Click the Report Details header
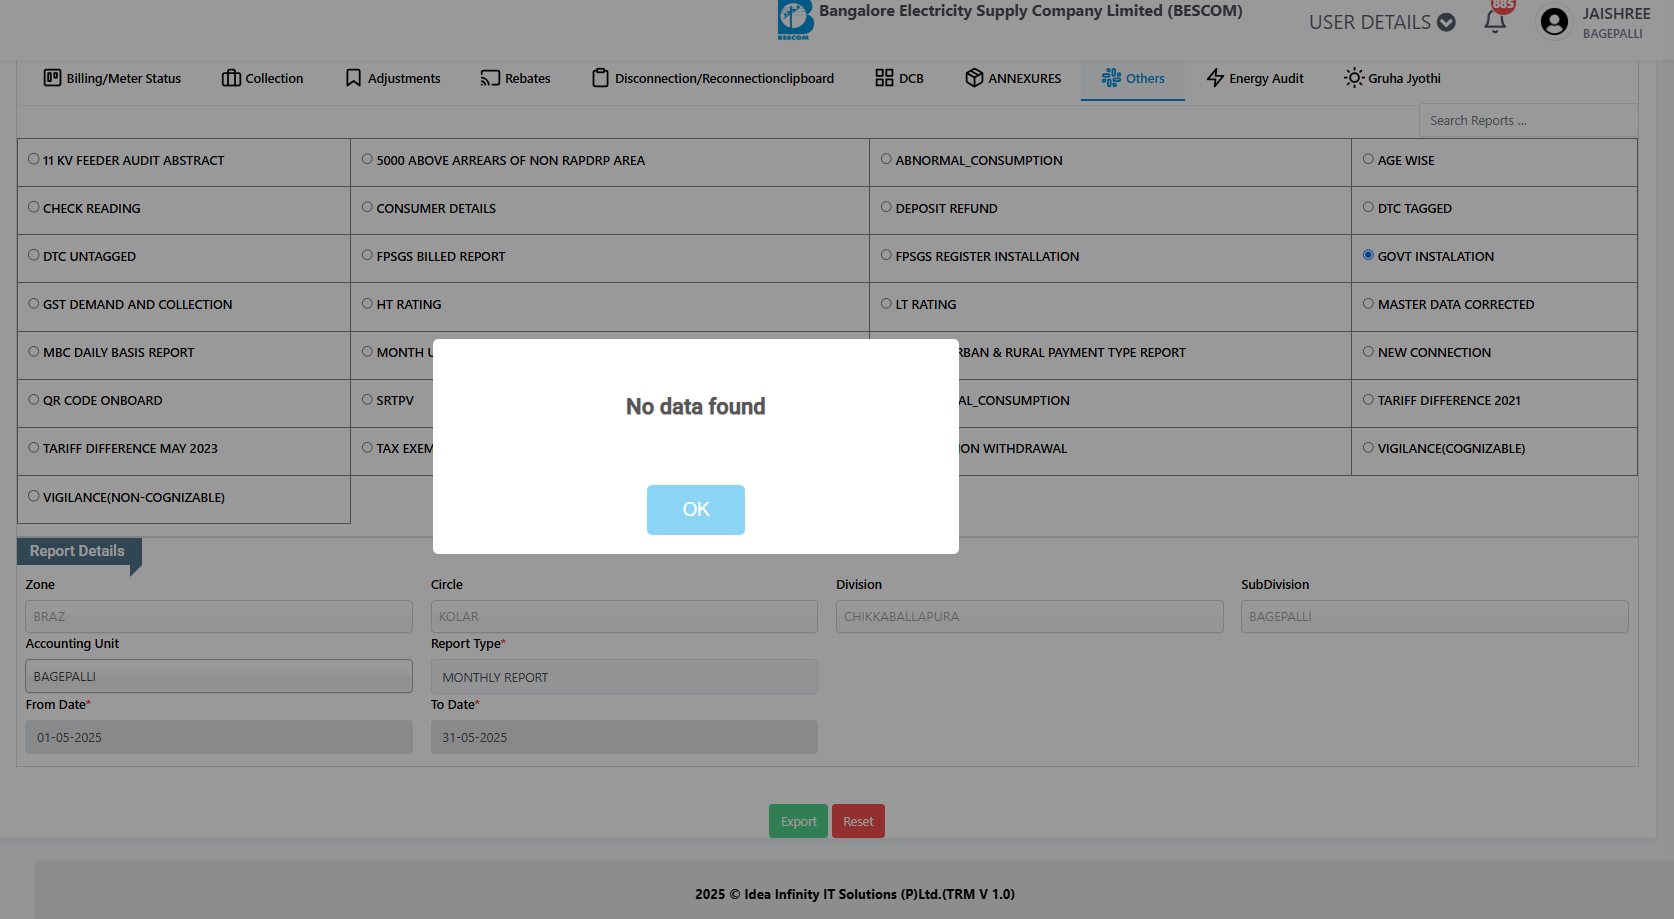Screen dimensions: 1674x919 79,551
